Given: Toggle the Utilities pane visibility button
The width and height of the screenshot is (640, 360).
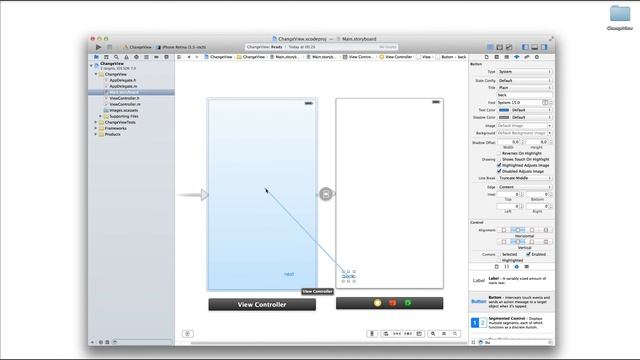Looking at the screenshot, I should point(544,47).
